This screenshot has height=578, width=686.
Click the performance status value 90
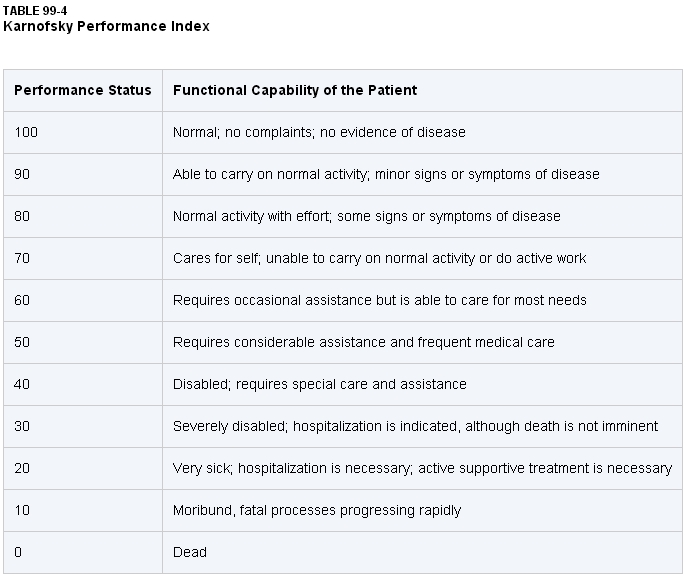pyautogui.click(x=22, y=174)
